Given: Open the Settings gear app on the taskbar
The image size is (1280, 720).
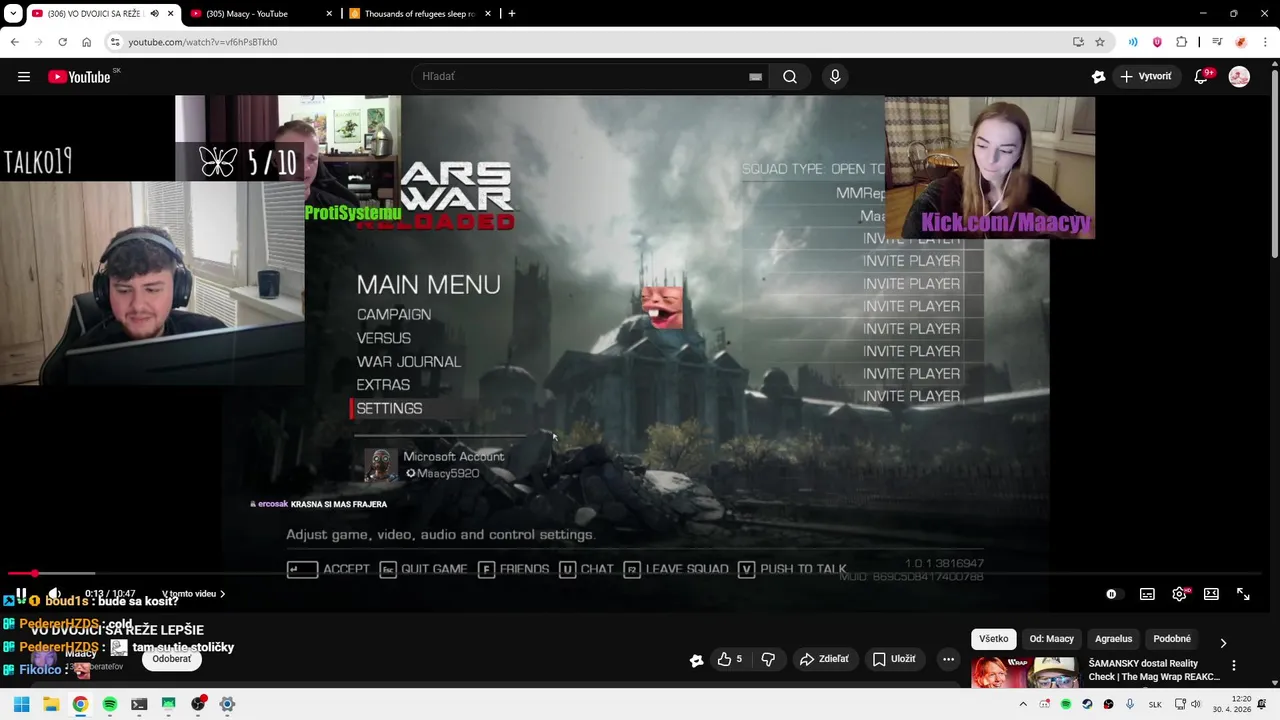Looking at the screenshot, I should coord(227,704).
